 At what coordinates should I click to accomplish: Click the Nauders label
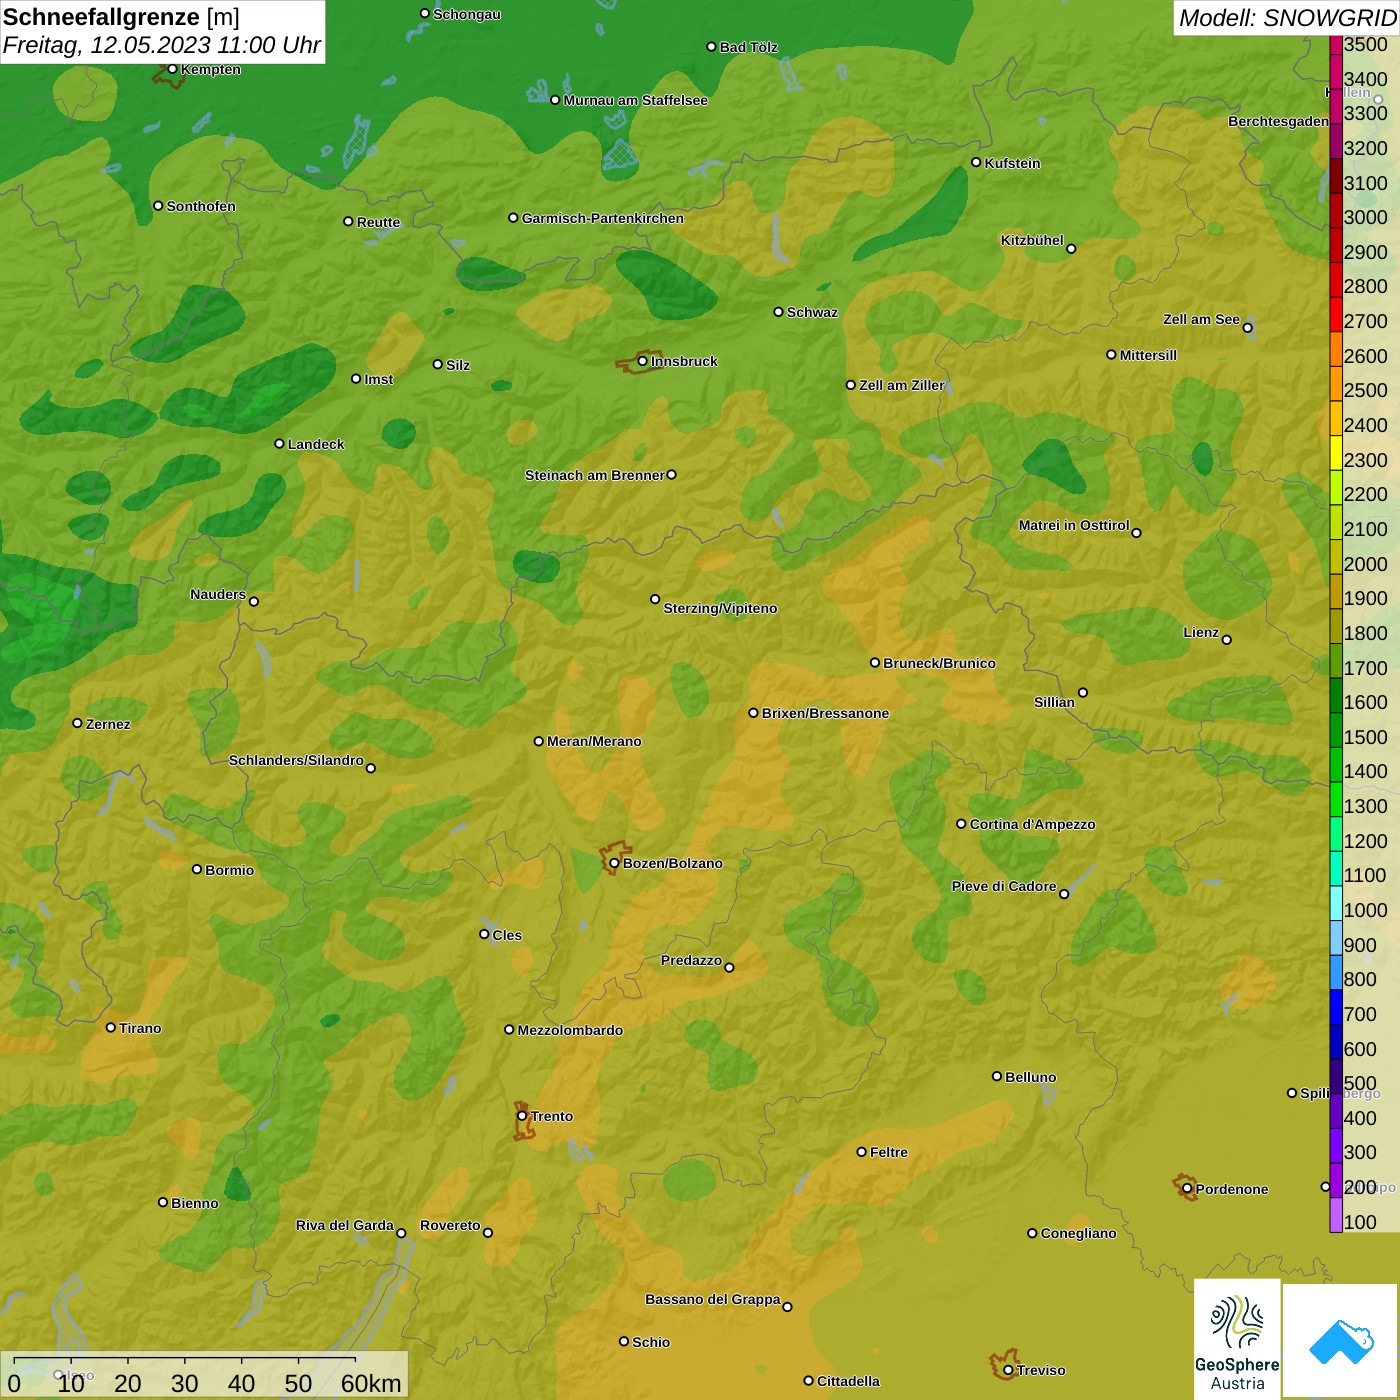click(x=218, y=594)
